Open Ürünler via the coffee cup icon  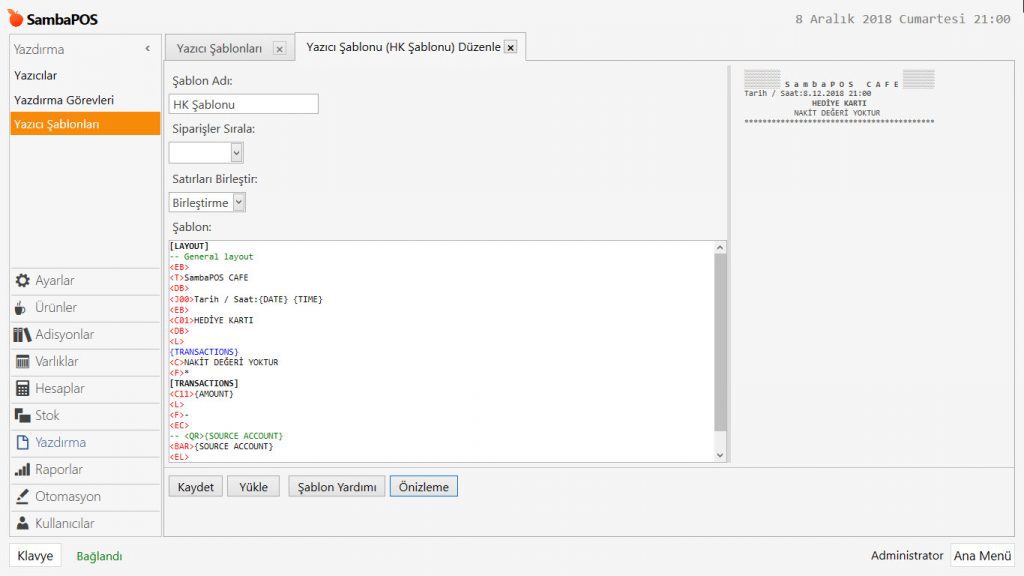[x=22, y=308]
